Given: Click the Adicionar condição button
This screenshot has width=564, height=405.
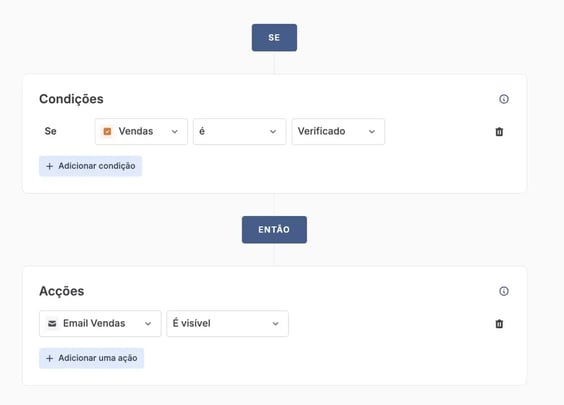Looking at the screenshot, I should coord(91,166).
